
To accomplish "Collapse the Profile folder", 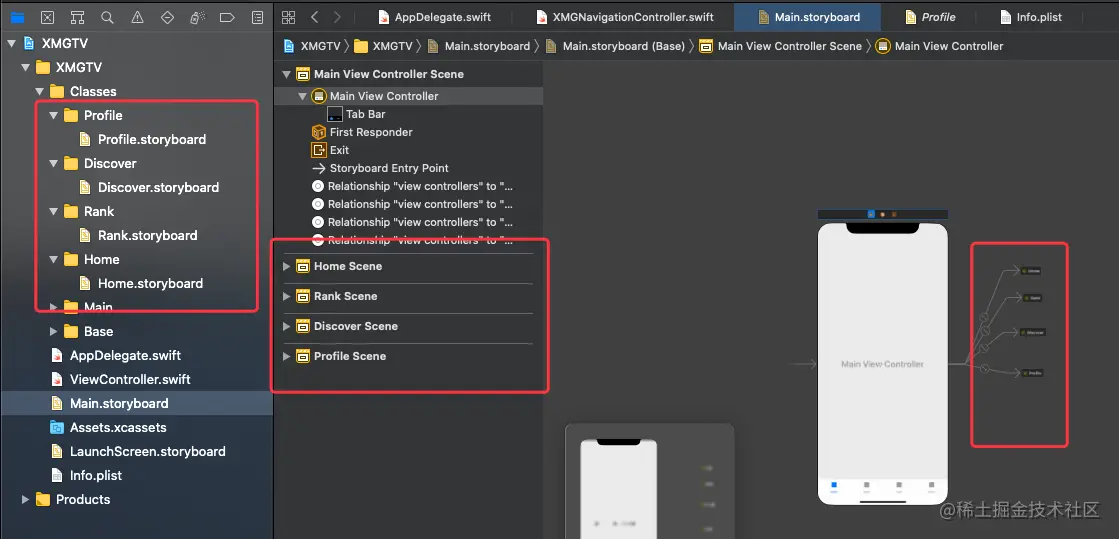I will tap(54, 116).
